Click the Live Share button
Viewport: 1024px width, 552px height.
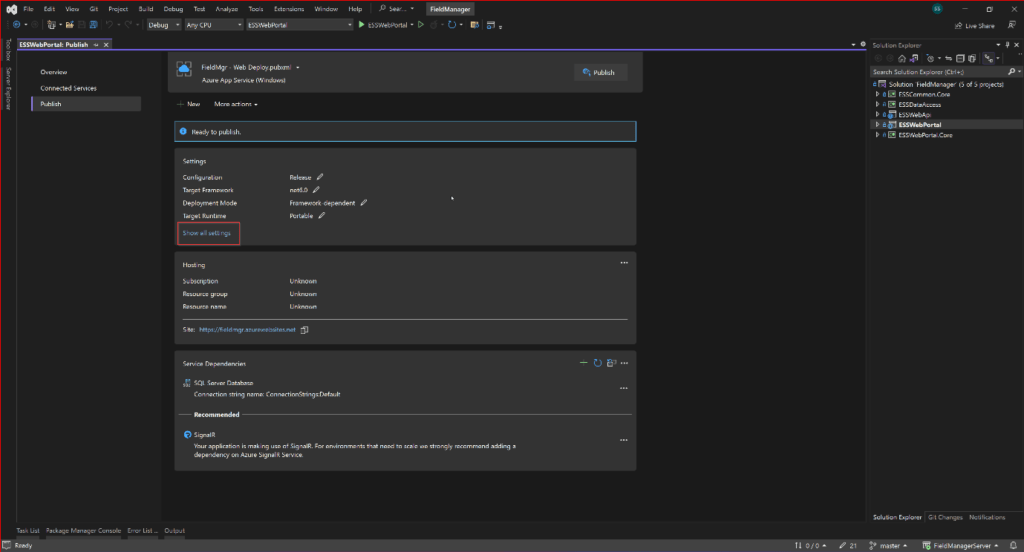[x=975, y=25]
